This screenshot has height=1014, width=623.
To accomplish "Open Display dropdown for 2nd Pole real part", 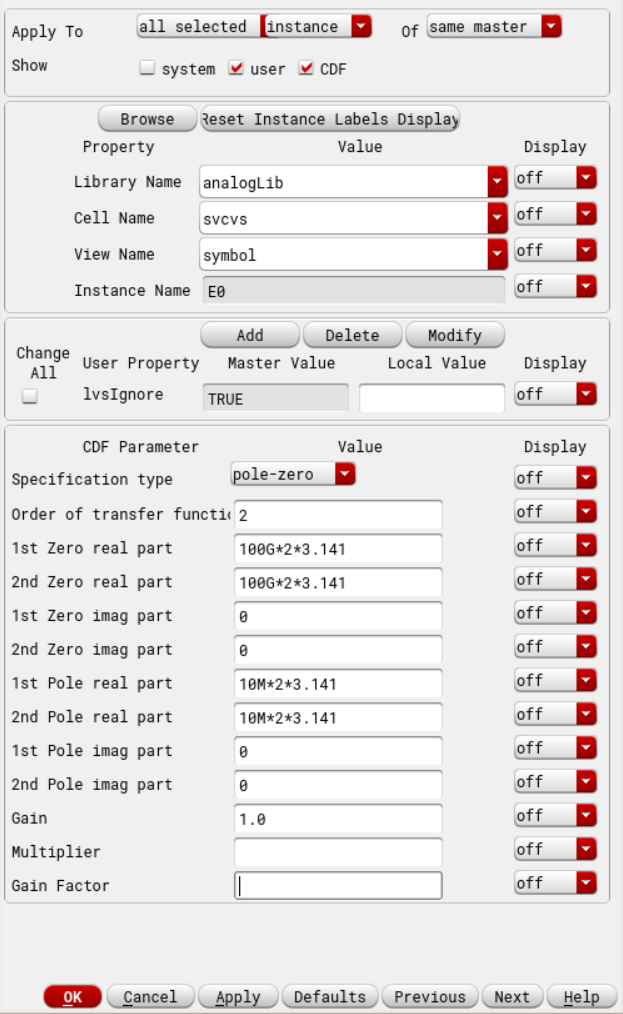I will point(555,714).
